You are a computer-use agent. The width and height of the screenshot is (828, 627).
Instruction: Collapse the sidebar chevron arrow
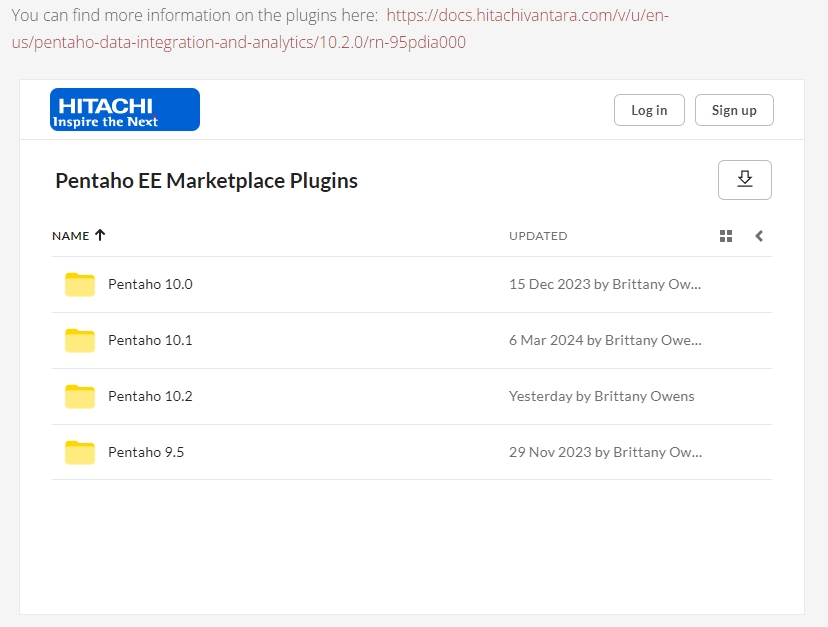click(759, 236)
